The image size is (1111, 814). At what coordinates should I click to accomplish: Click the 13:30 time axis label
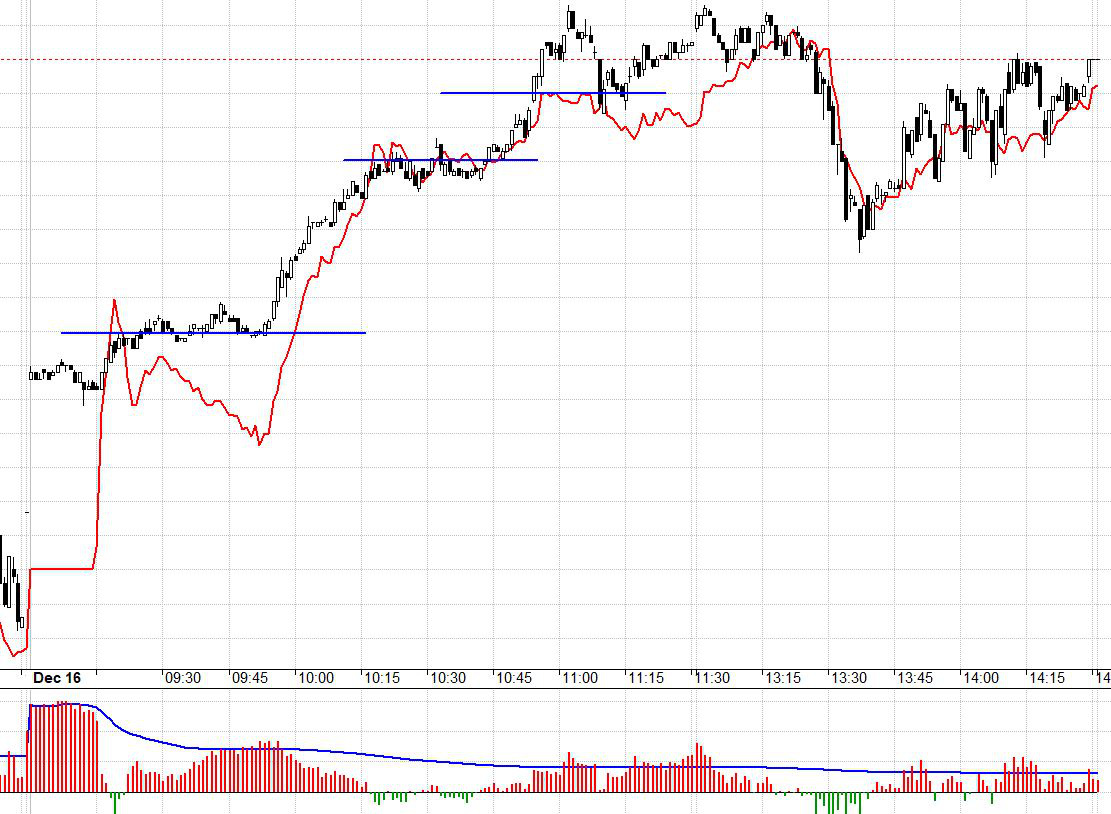849,678
